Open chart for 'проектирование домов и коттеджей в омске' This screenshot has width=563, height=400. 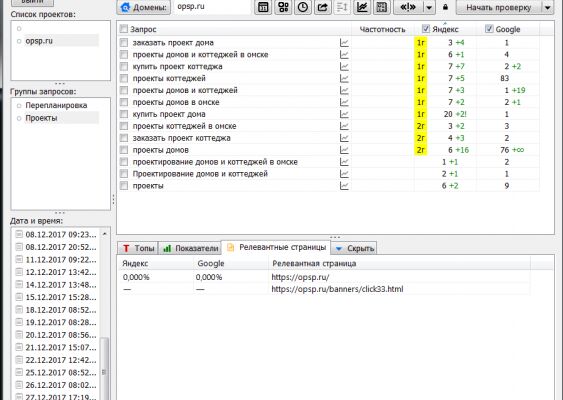[x=344, y=162]
